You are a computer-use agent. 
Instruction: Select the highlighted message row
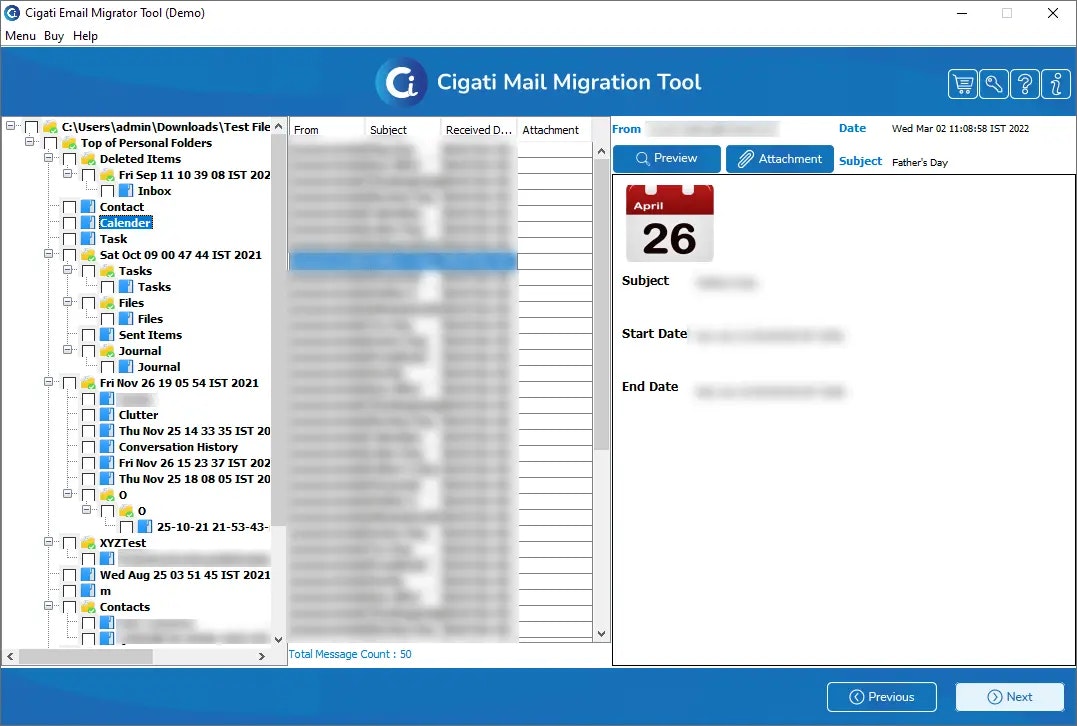(403, 261)
